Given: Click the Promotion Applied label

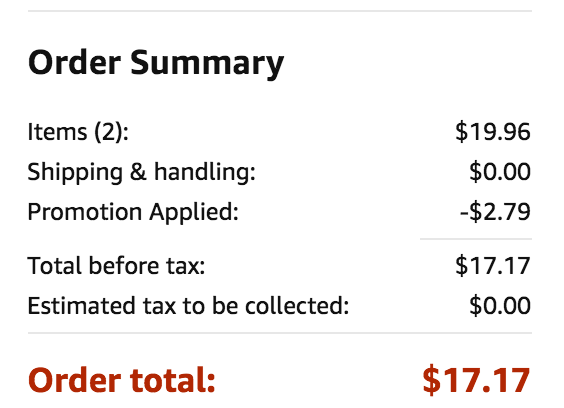Looking at the screenshot, I should pyautogui.click(x=133, y=212).
